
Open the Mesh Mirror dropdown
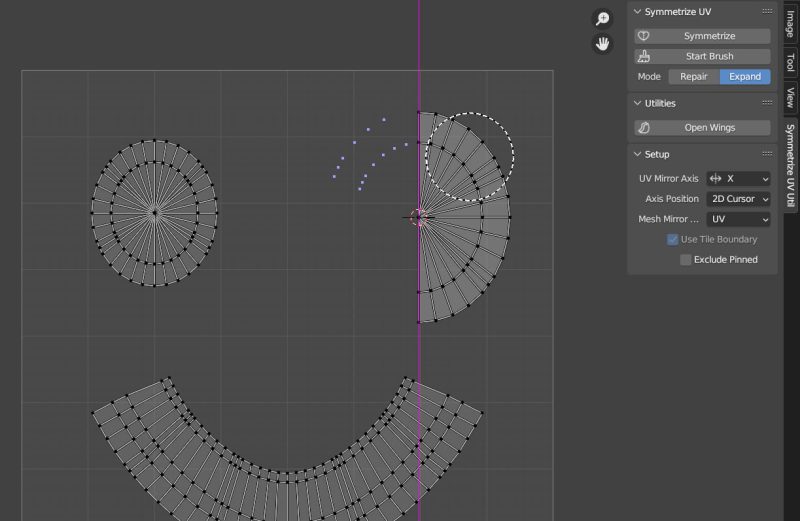[738, 219]
